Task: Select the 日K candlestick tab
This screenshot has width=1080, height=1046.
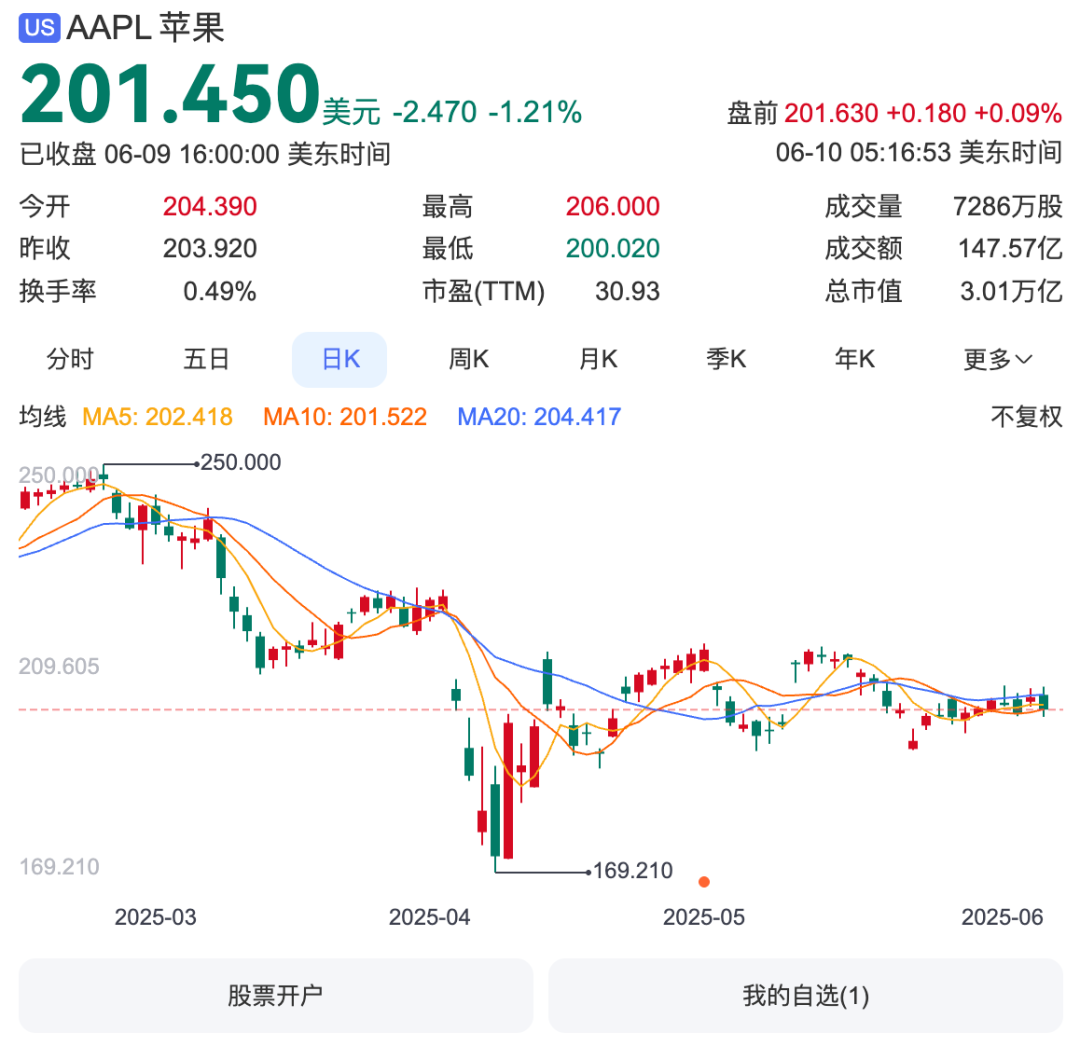Action: coord(339,359)
